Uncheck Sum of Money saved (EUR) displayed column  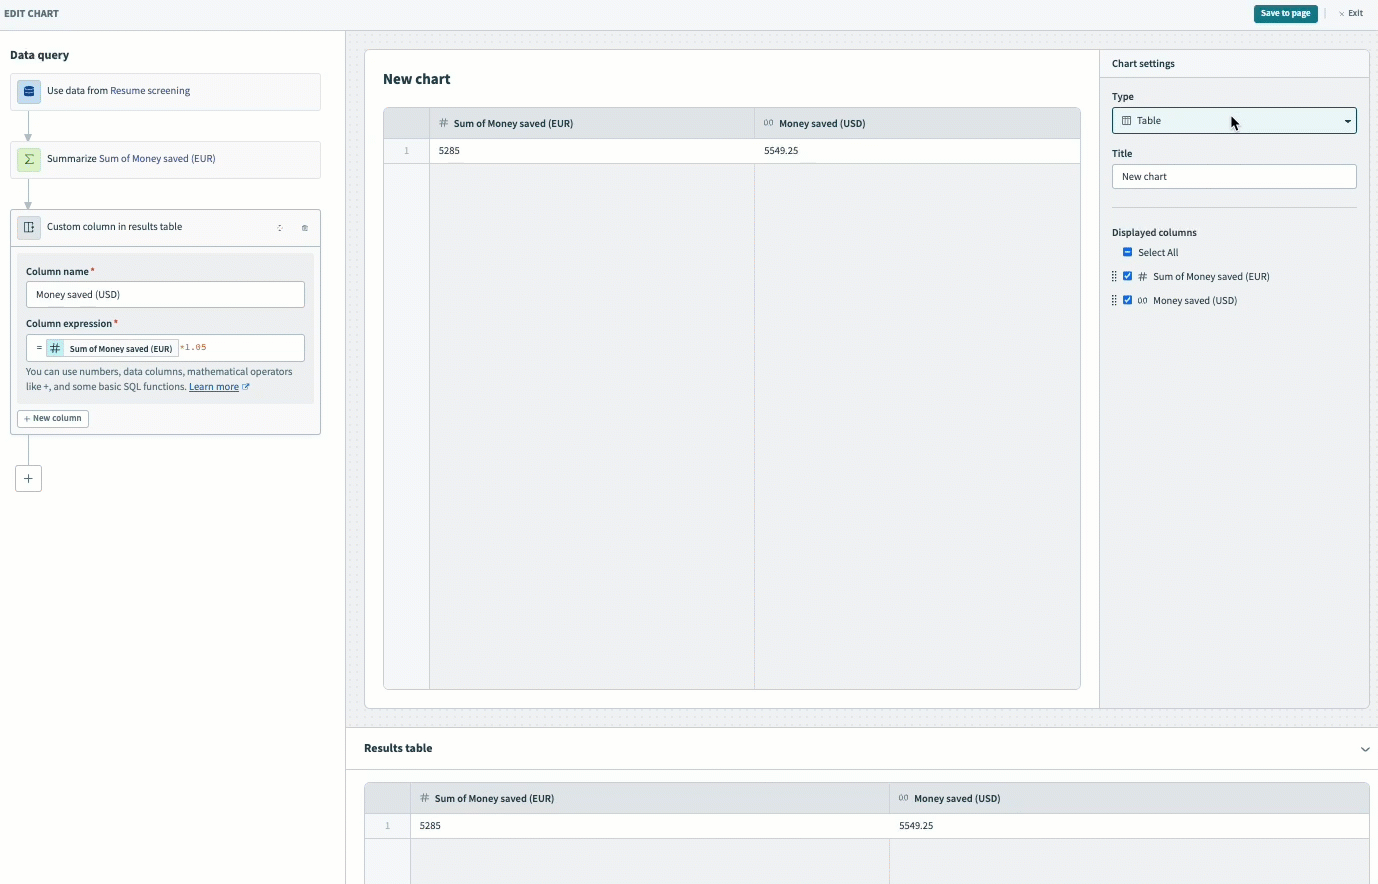tap(1127, 276)
